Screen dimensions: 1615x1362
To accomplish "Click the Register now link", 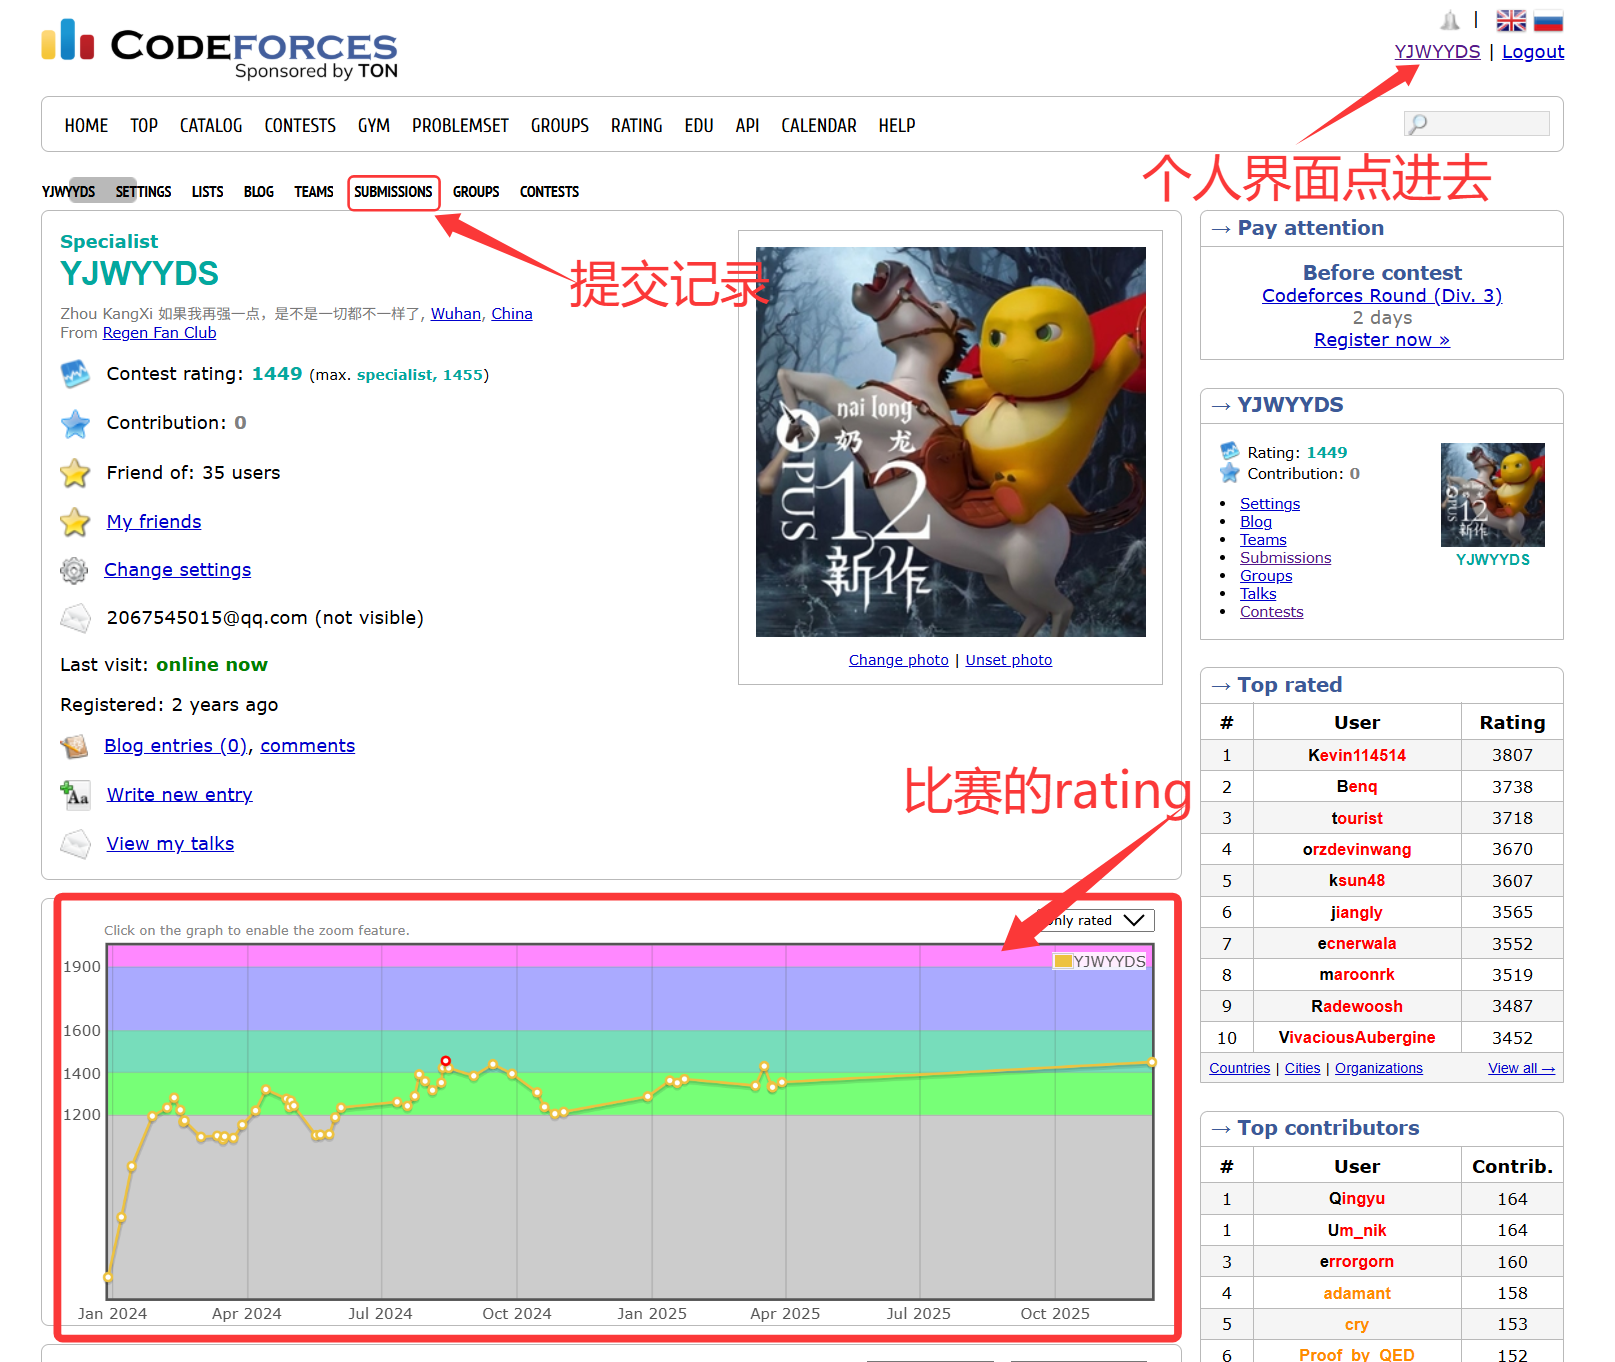I will (x=1381, y=340).
